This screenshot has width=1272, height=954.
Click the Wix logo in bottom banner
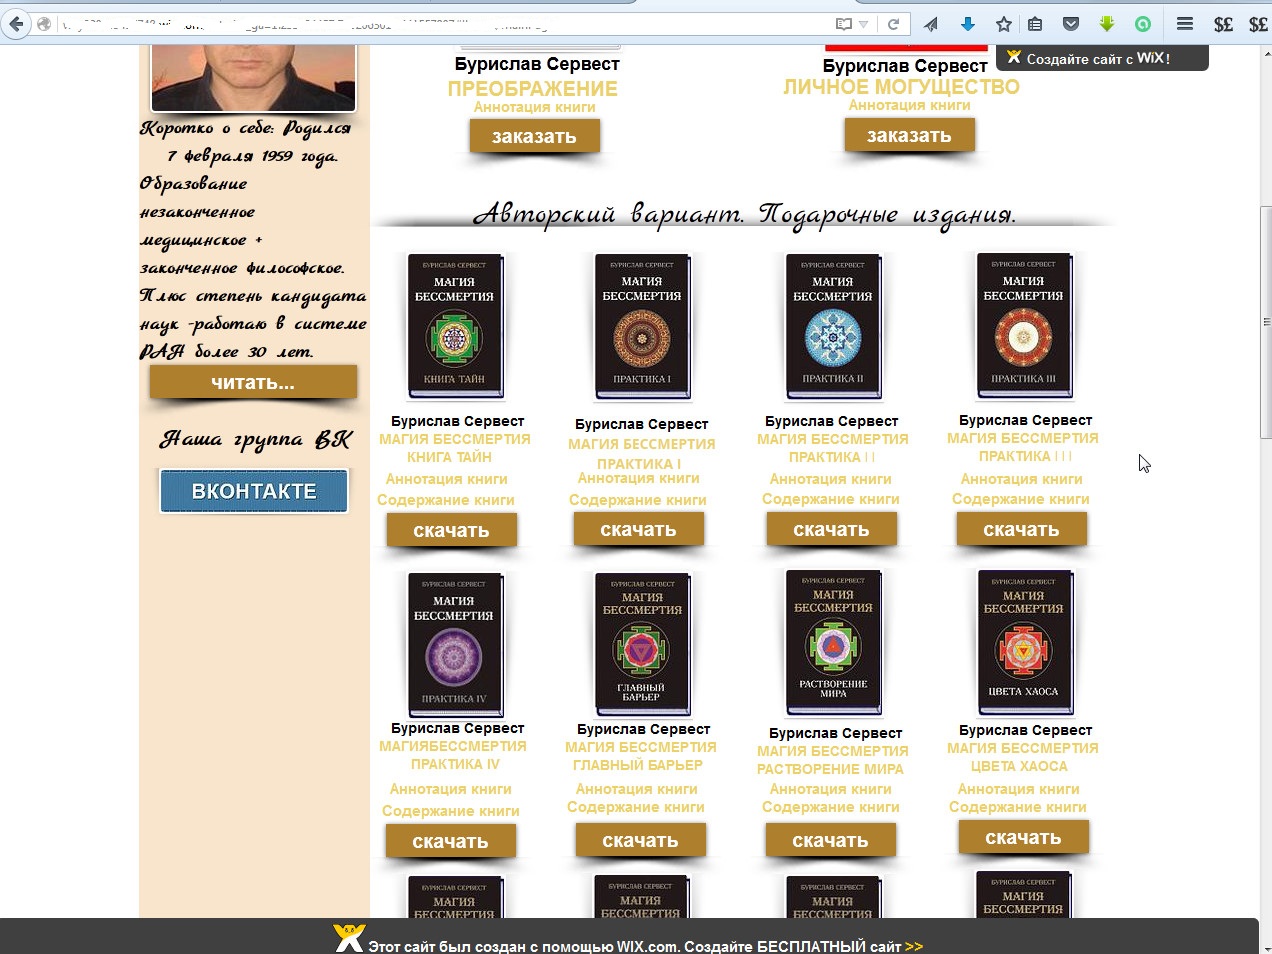pos(348,938)
